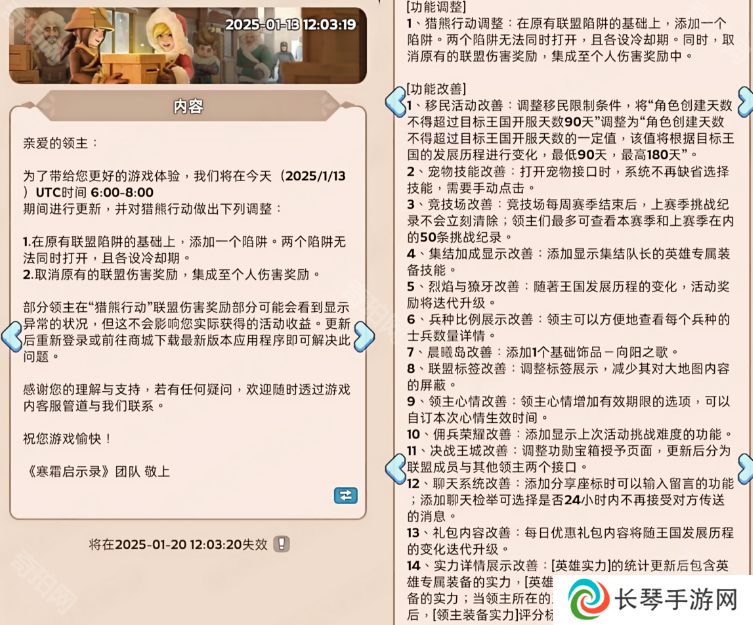
Task: Select the signature 《寒霜启示录》团队 敬上
Action: tap(97, 471)
